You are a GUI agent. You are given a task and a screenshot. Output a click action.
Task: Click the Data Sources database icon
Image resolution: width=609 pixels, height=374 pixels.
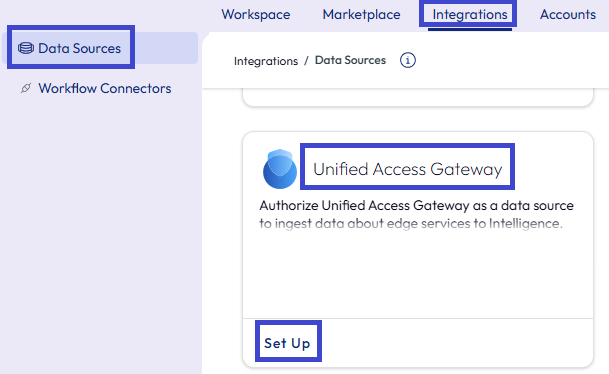26,48
